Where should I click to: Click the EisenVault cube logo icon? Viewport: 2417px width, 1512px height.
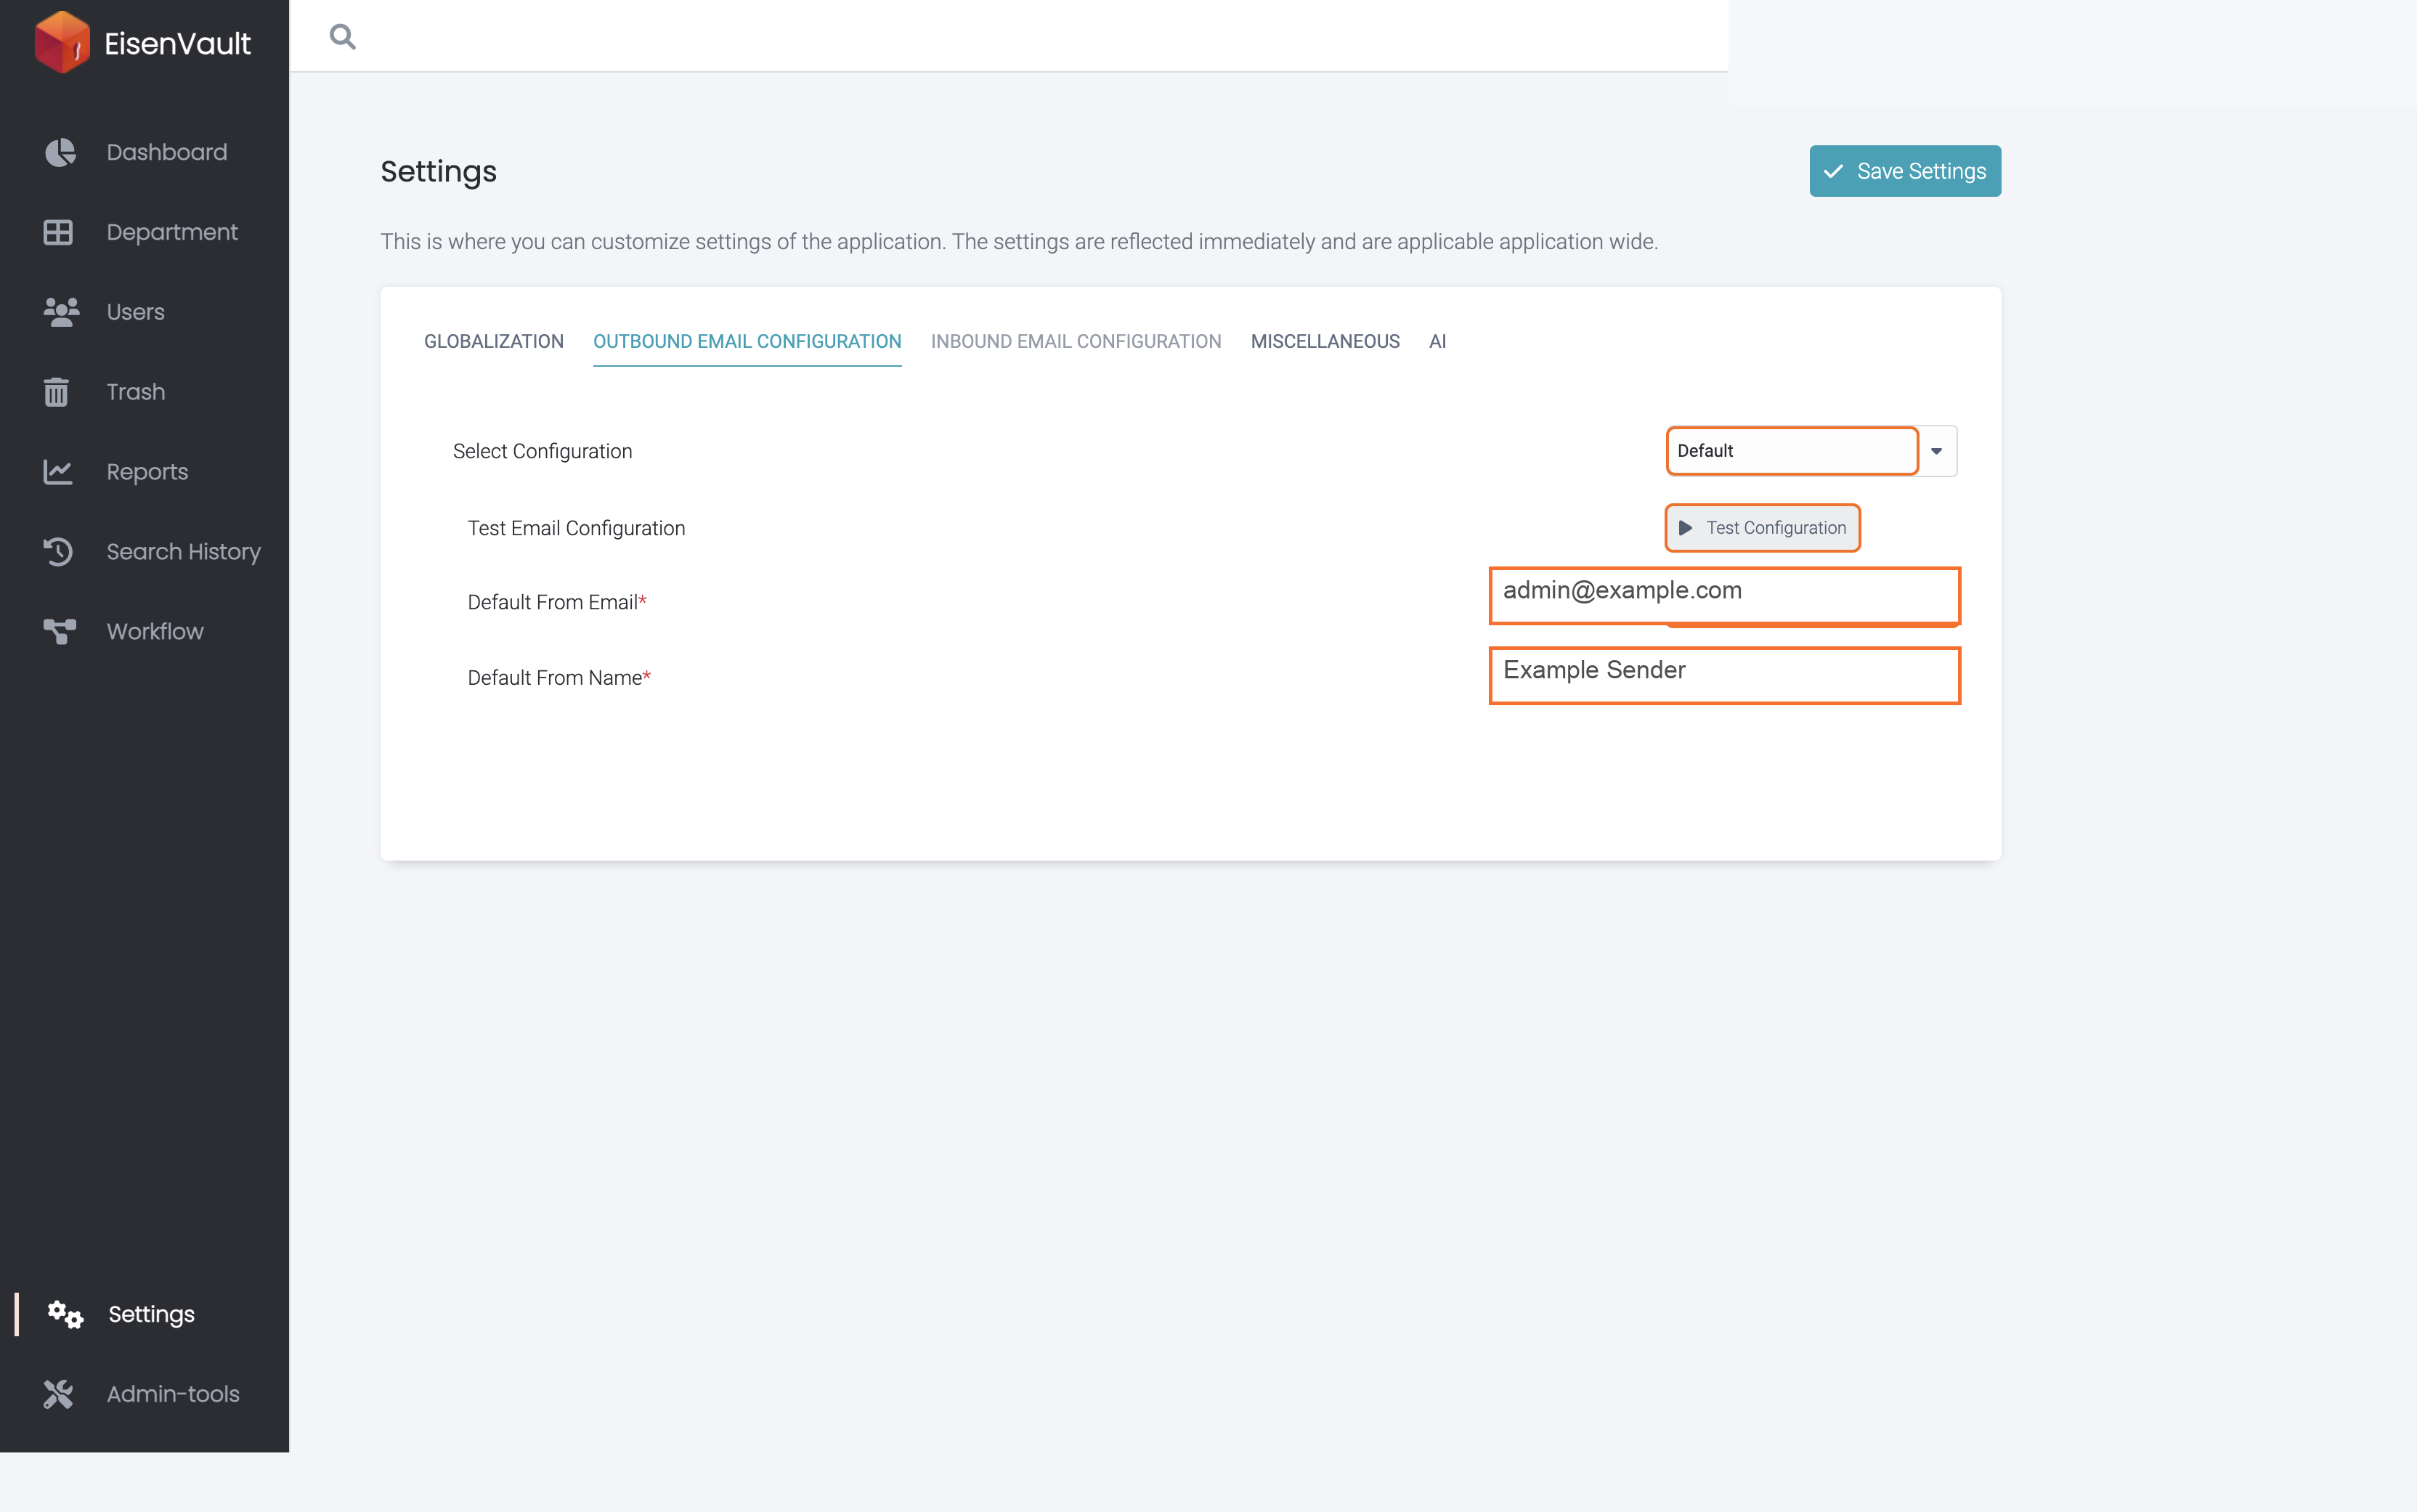click(62, 42)
